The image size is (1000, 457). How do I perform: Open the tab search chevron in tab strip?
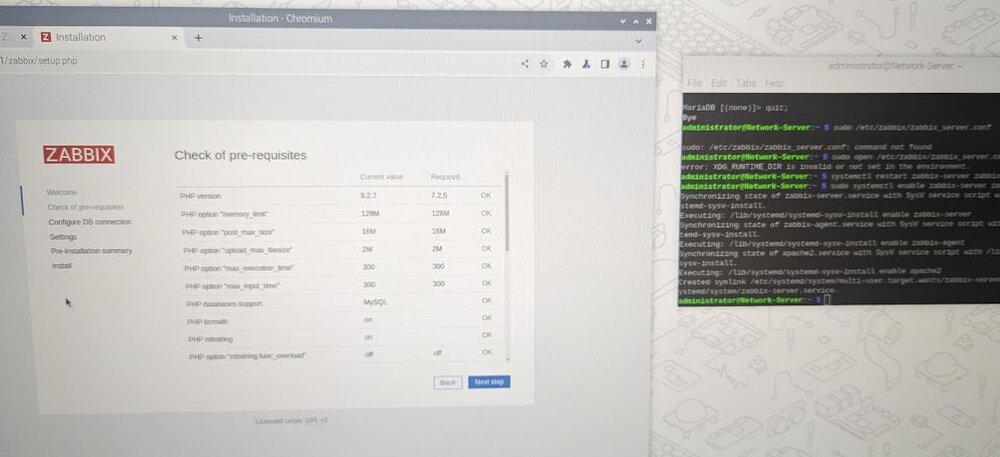point(638,41)
